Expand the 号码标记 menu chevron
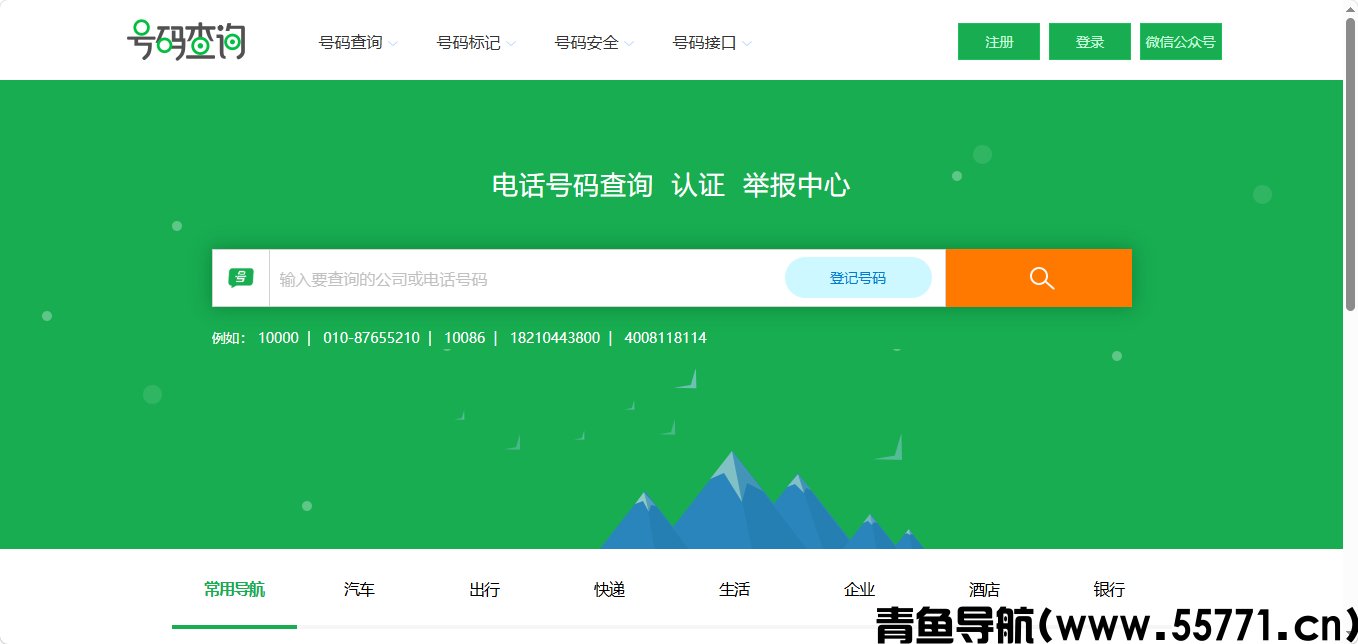This screenshot has width=1358, height=644. 511,44
